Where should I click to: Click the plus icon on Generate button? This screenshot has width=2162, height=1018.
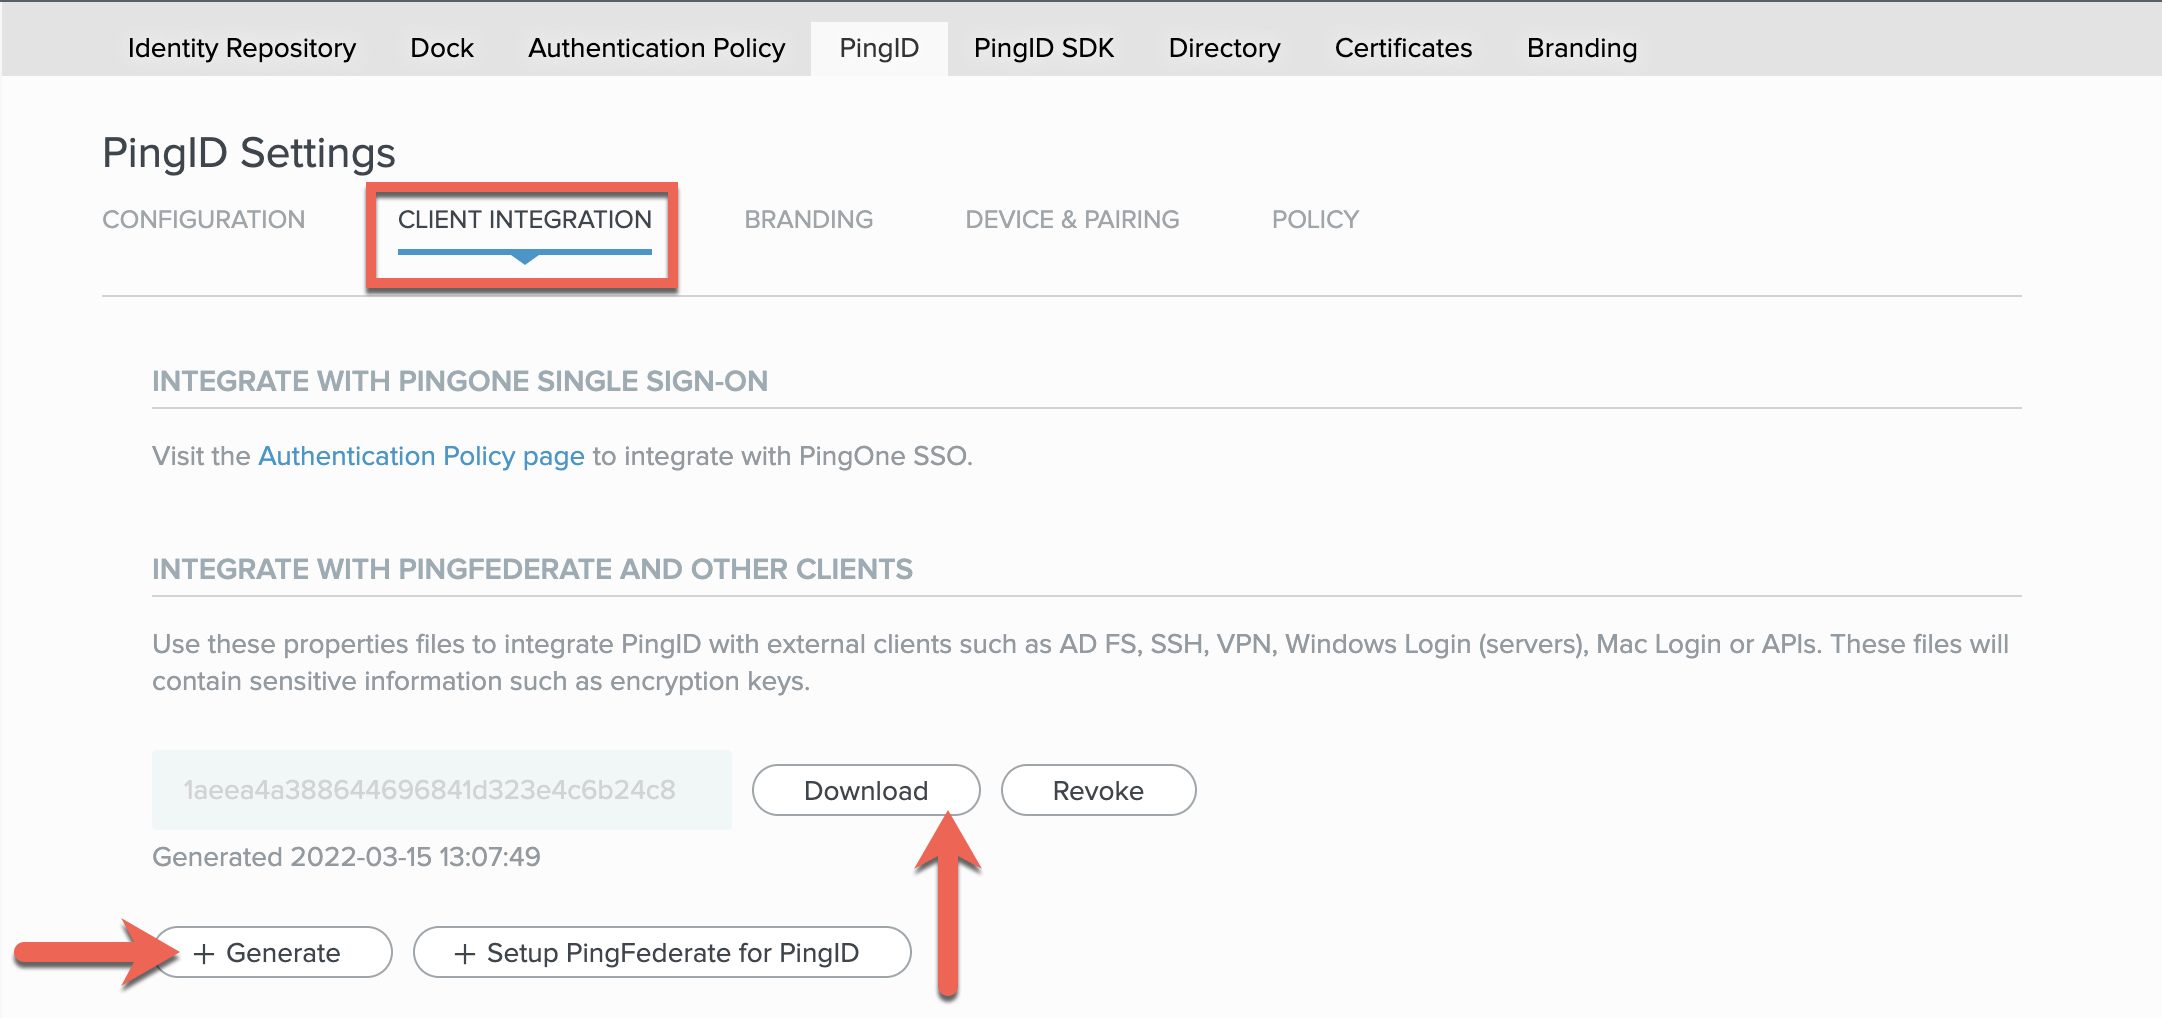[205, 952]
